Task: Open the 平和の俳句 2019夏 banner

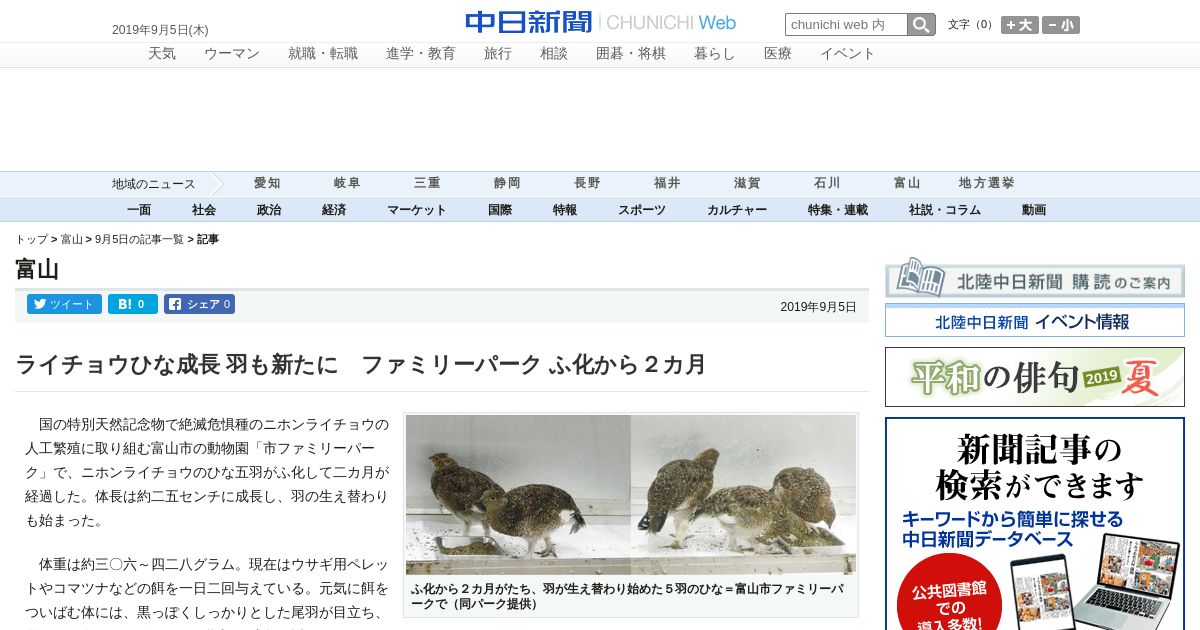Action: (1035, 377)
